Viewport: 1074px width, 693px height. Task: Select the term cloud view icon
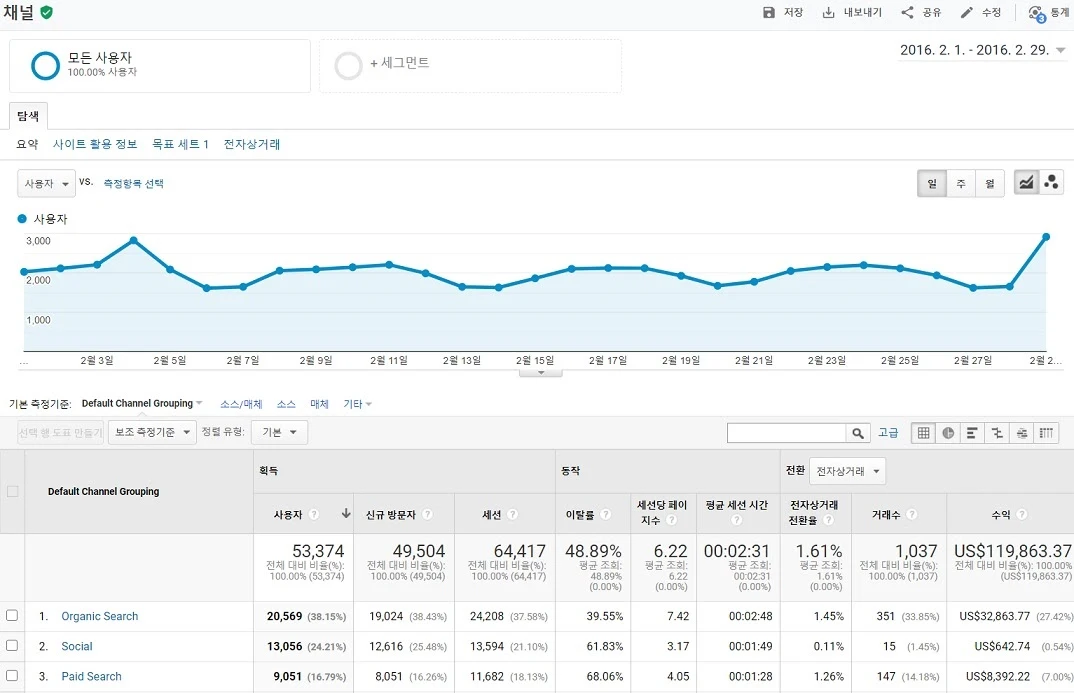[x=1022, y=433]
